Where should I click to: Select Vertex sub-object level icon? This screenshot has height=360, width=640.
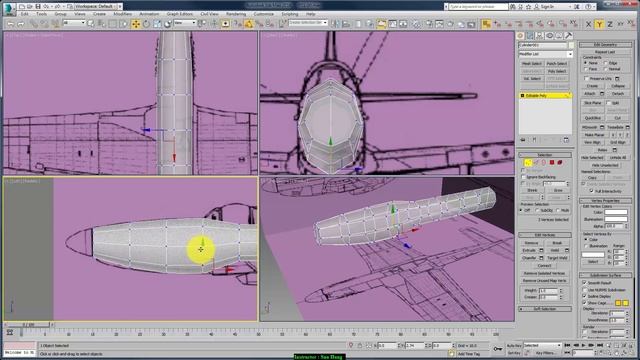[x=528, y=162]
